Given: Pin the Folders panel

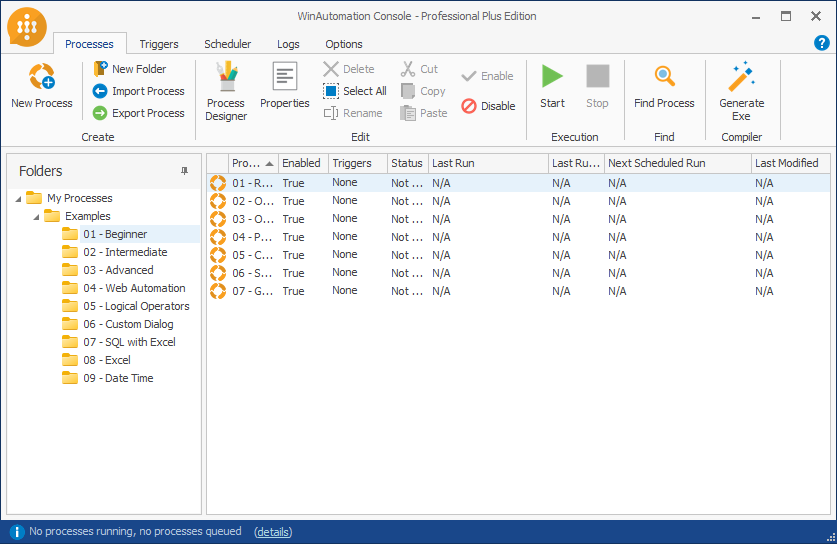Looking at the screenshot, I should (x=185, y=171).
